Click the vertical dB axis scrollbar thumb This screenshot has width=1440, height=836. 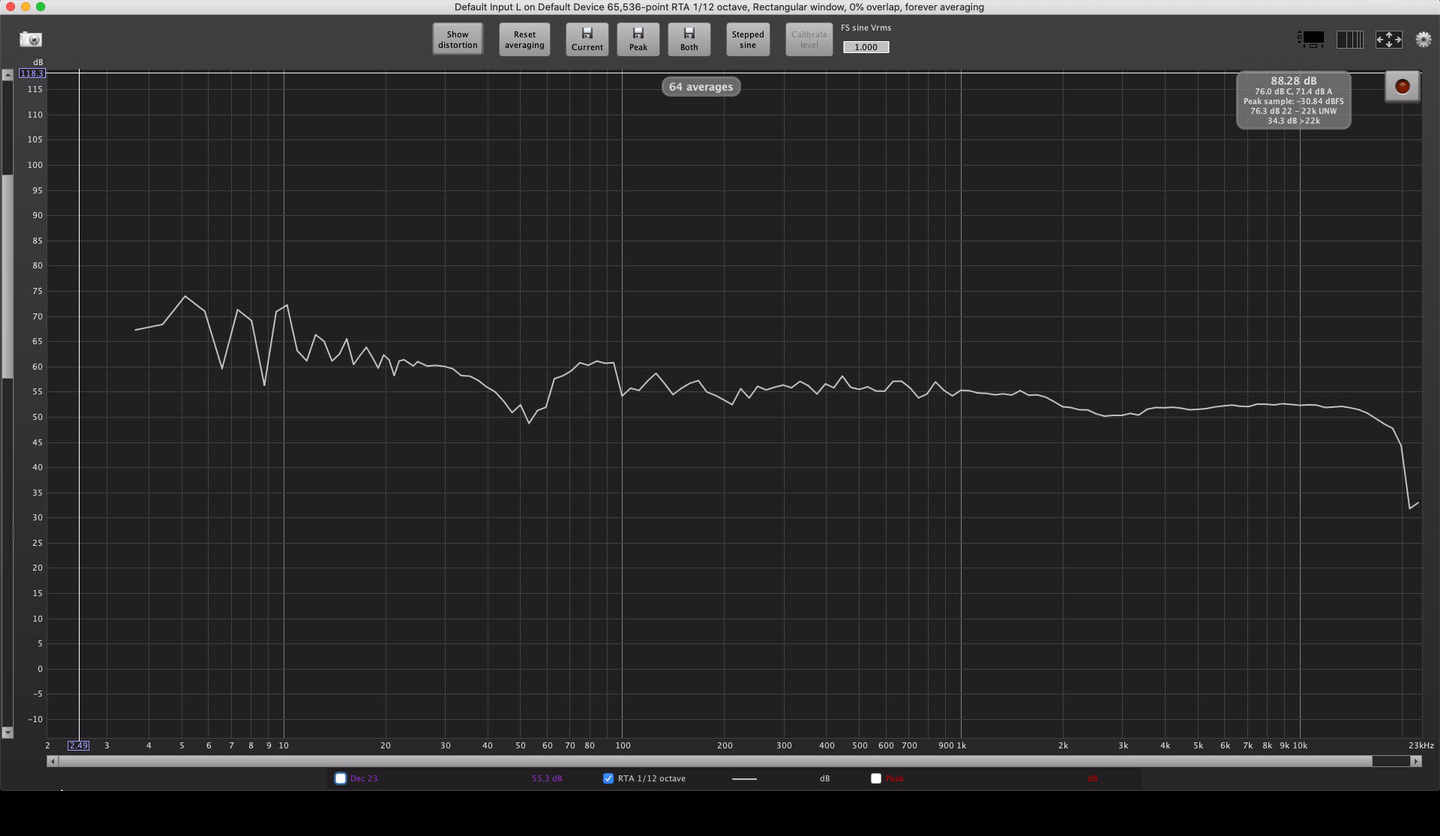coord(7,277)
